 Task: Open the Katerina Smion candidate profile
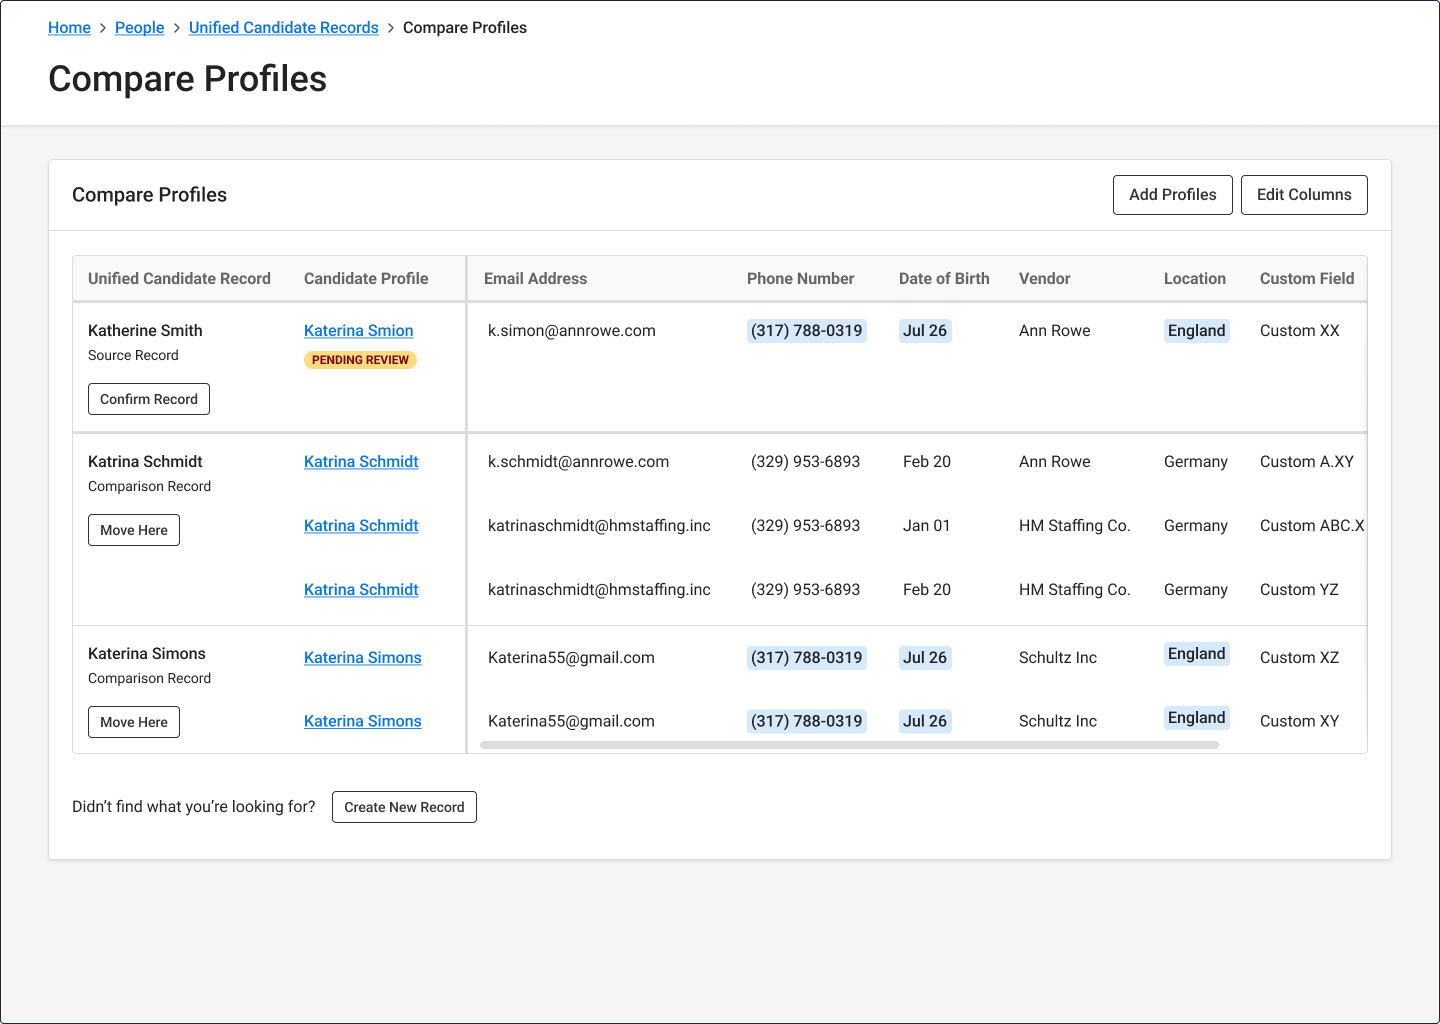tap(358, 331)
